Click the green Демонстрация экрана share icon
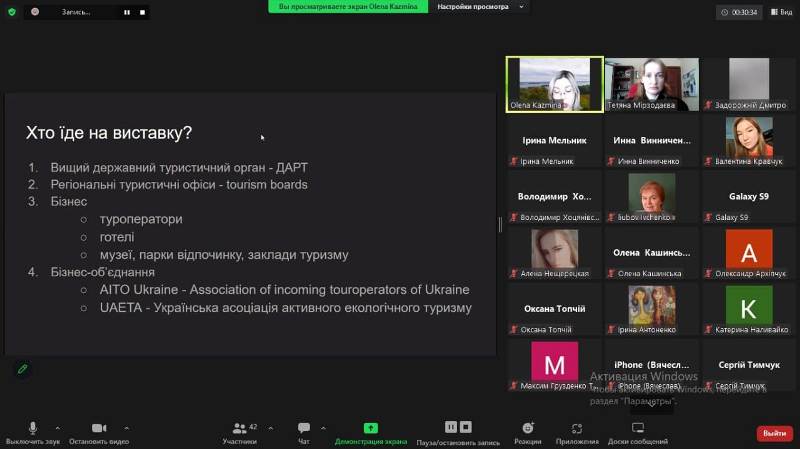This screenshot has height=449, width=800. (x=371, y=428)
